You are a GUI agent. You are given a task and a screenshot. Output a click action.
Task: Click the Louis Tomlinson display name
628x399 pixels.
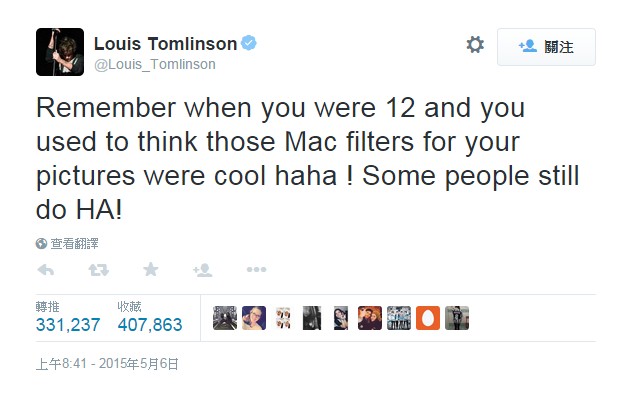tap(165, 44)
